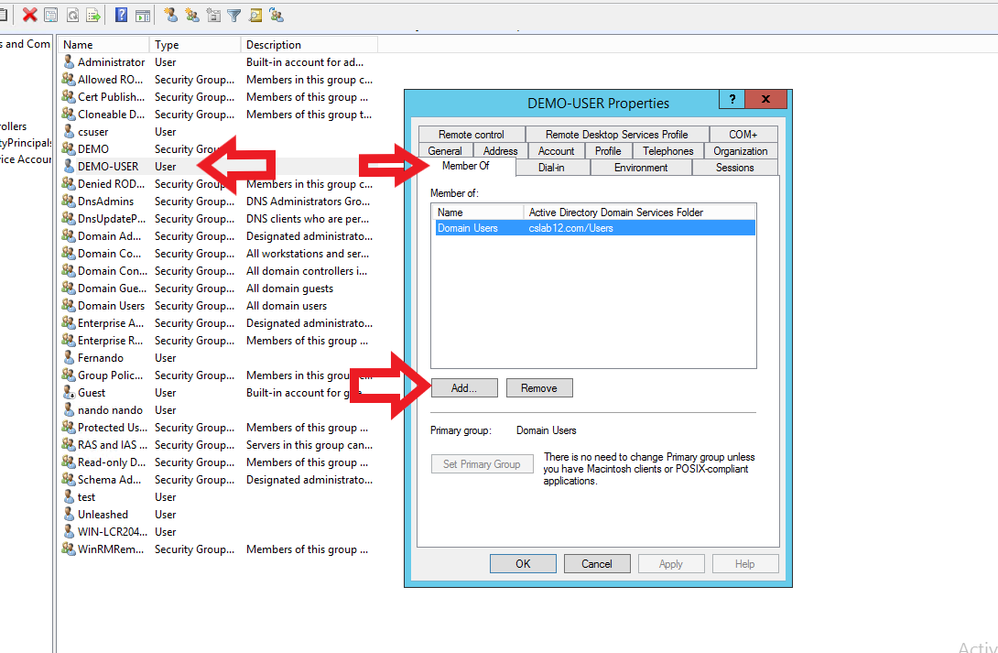Switch to the Remote control tab
This screenshot has height=653, width=998.
471,134
